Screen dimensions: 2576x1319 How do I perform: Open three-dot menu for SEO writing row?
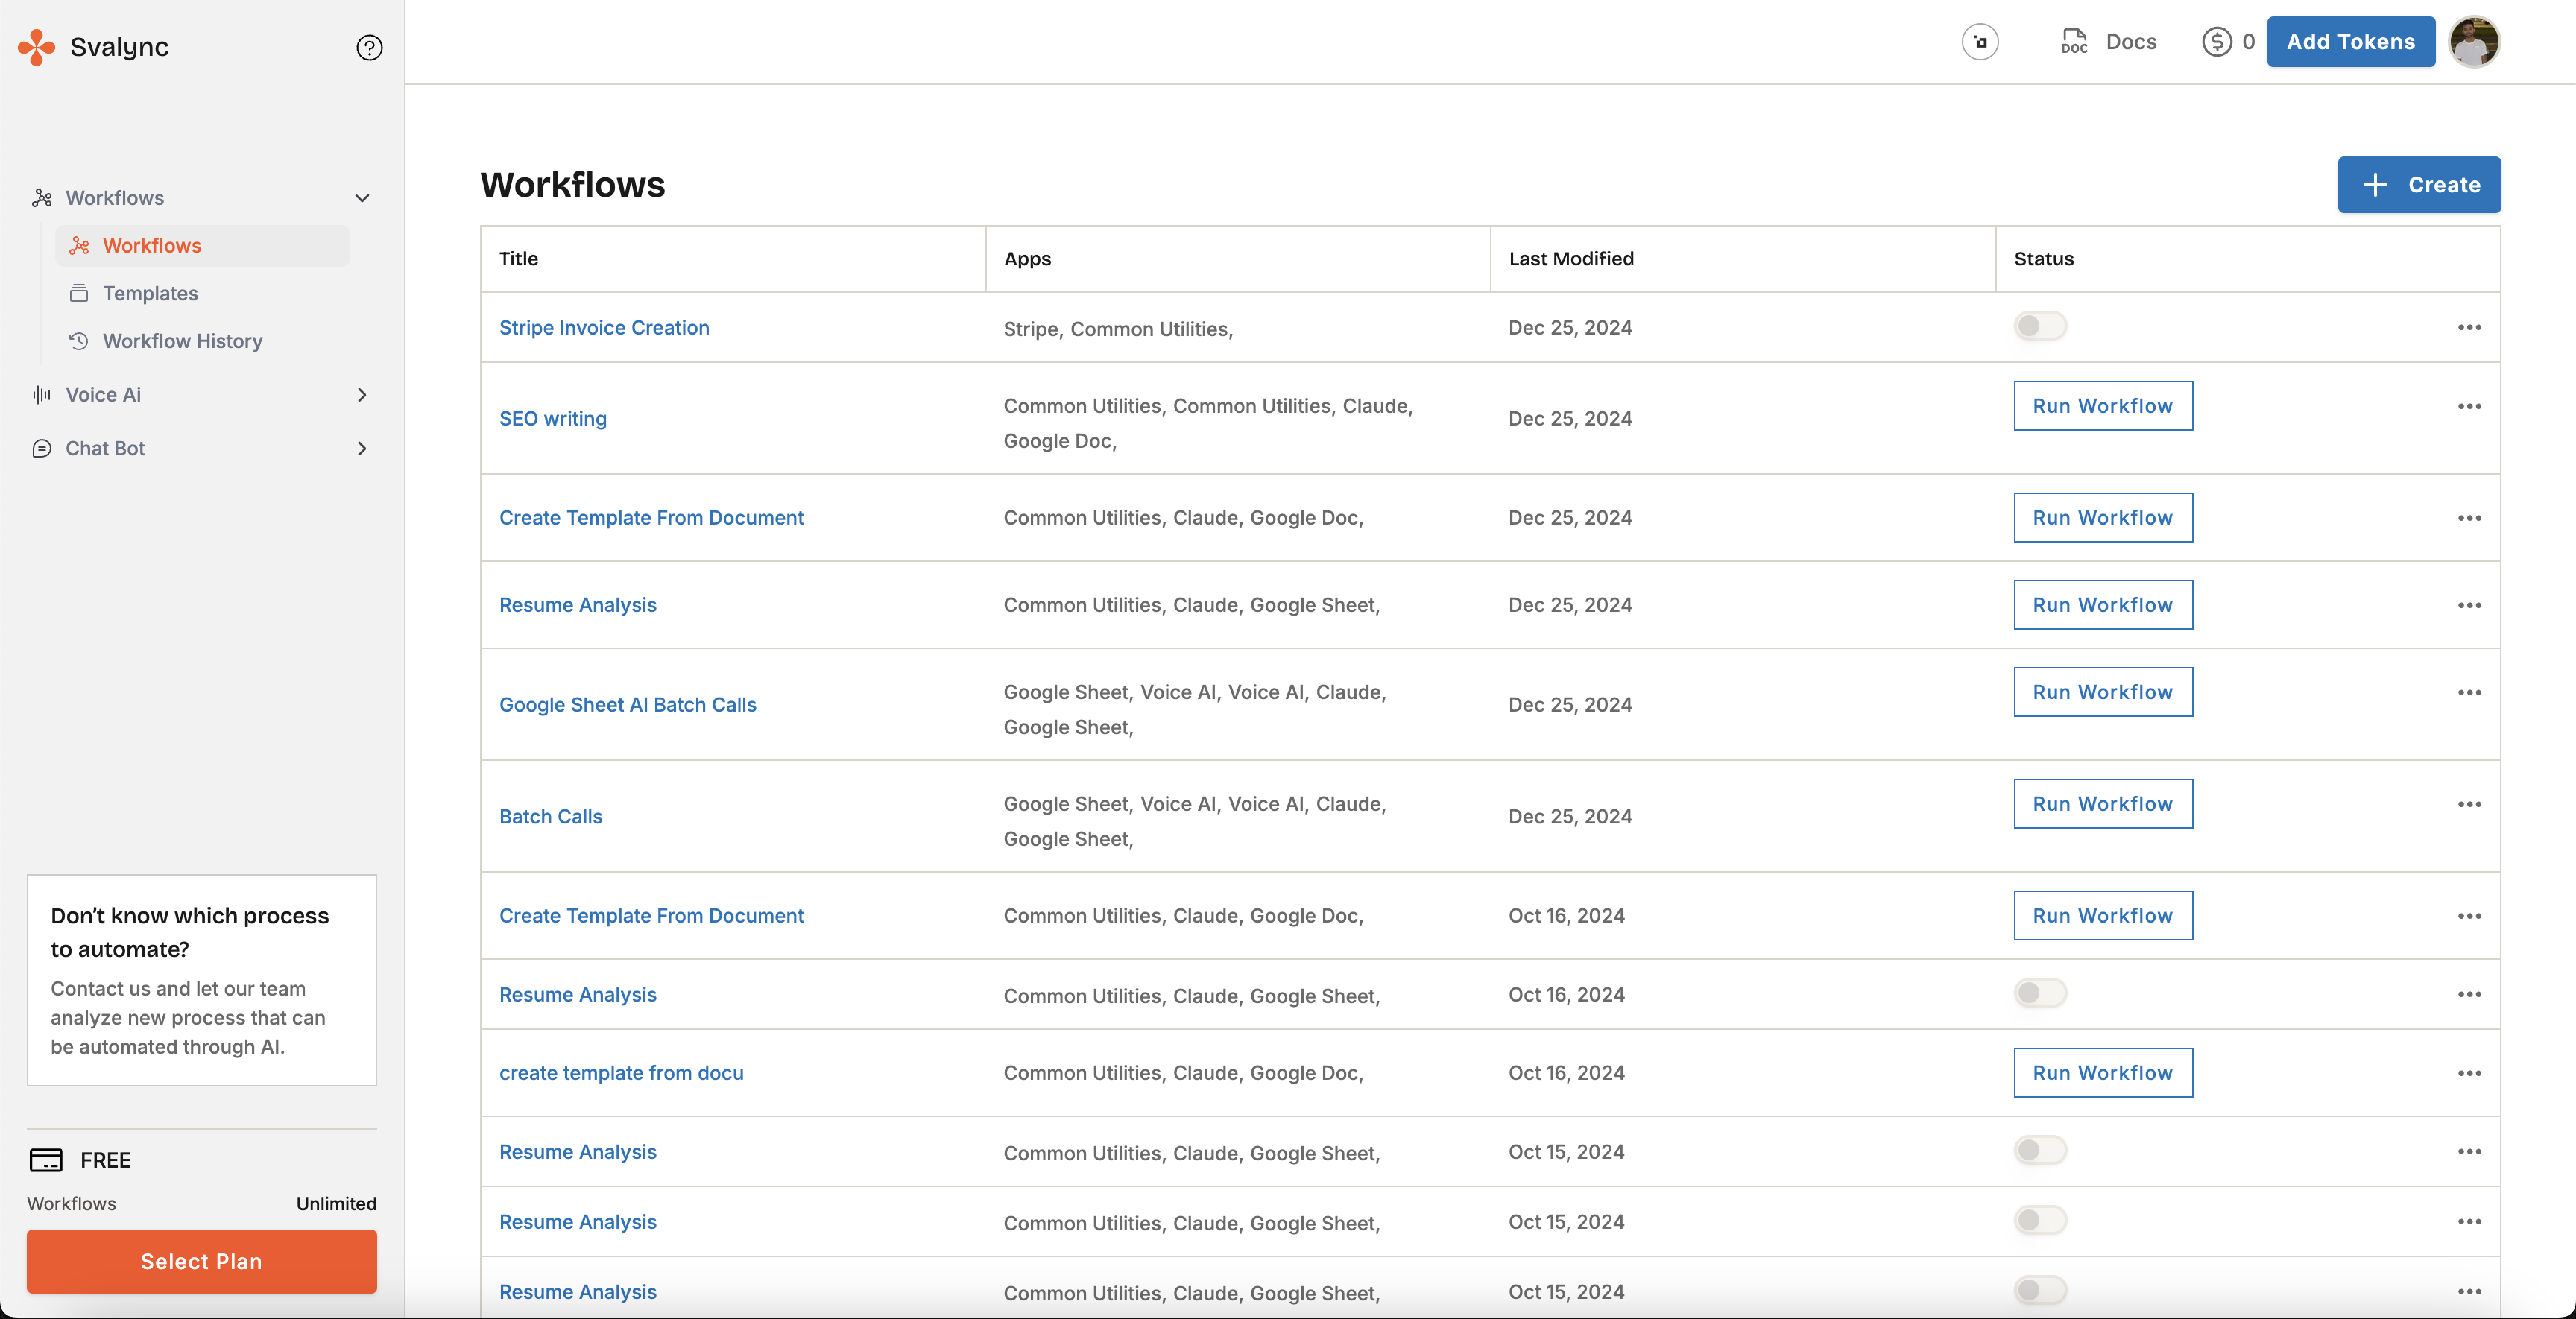point(2469,407)
